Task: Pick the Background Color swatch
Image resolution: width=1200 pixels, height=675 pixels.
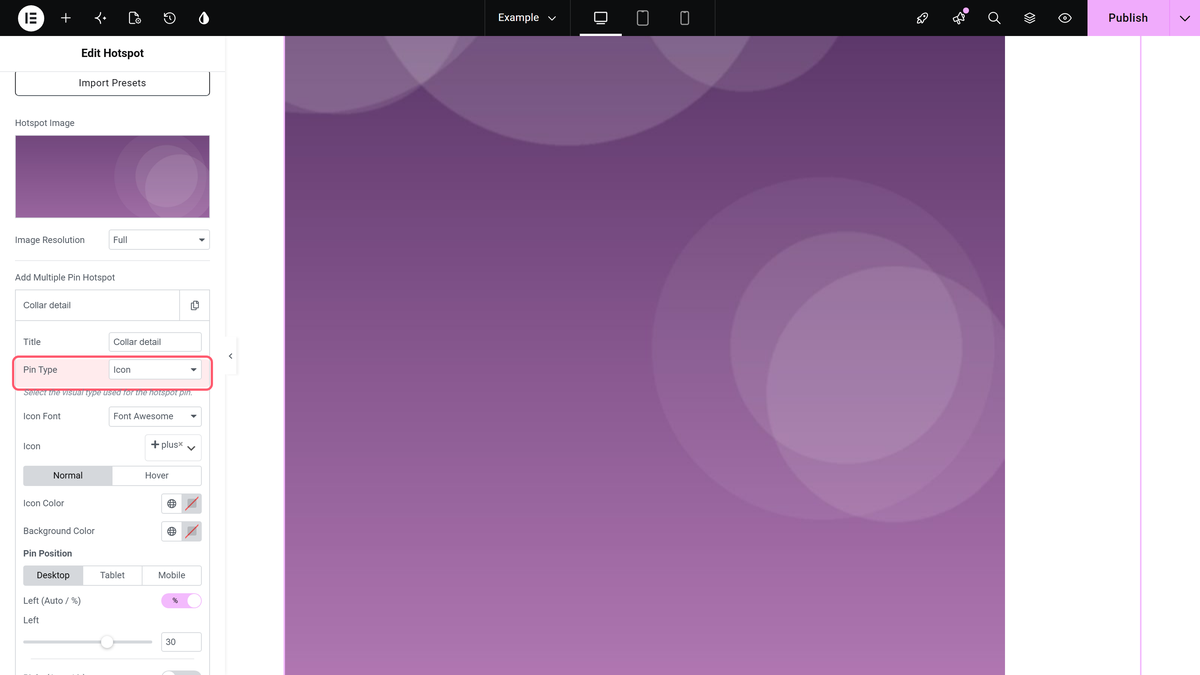Action: 192,531
